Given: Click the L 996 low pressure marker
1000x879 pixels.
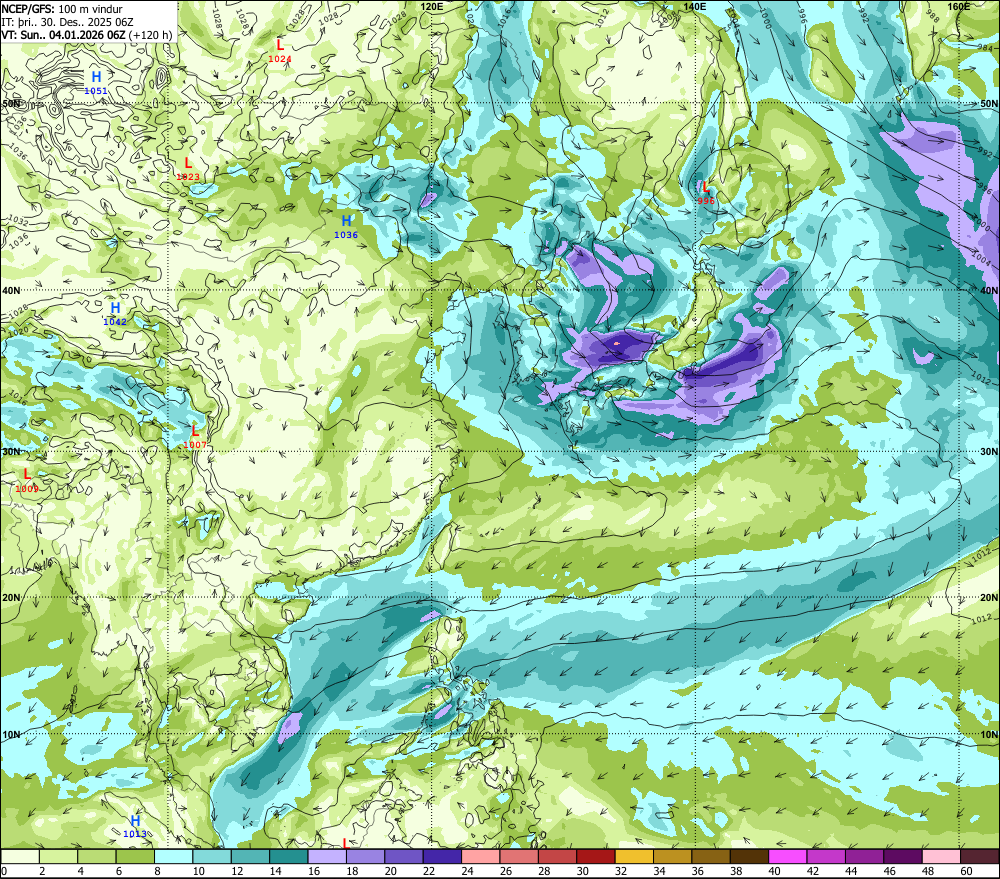Looking at the screenshot, I should pos(705,193).
